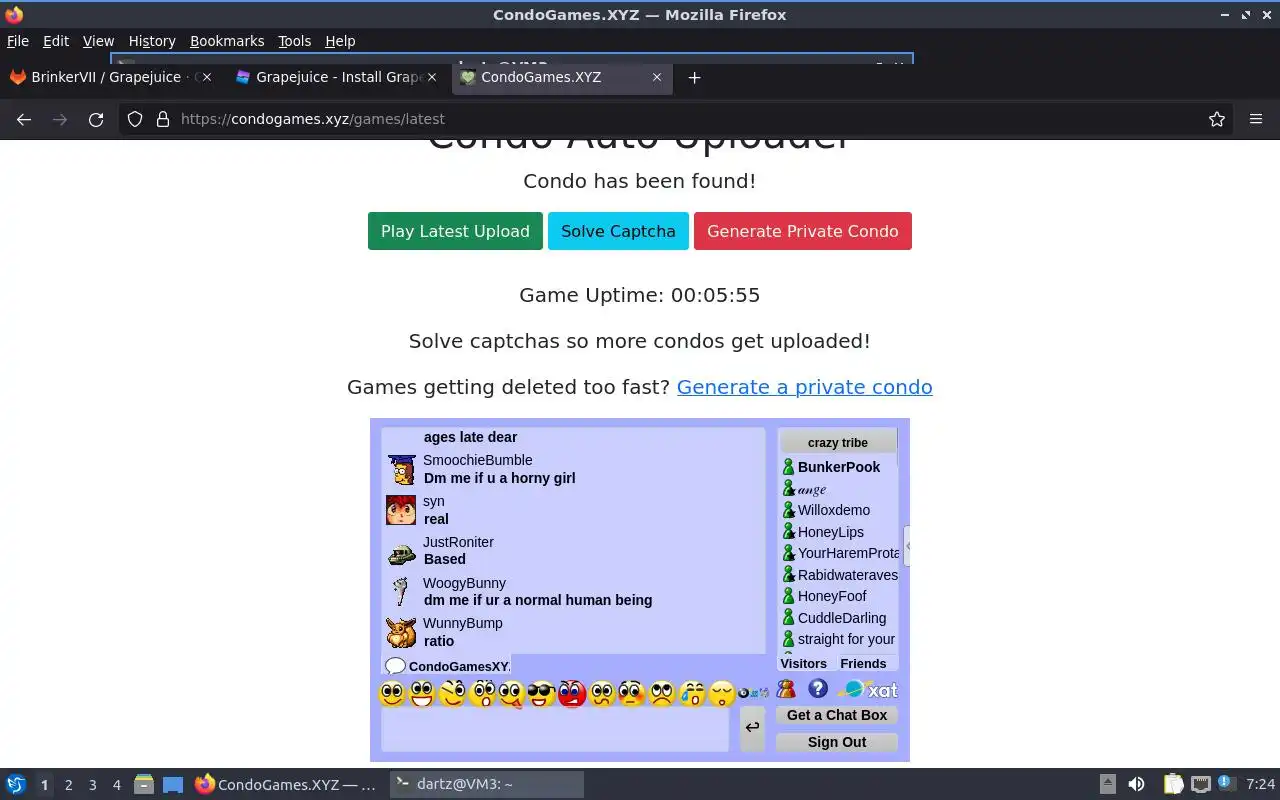Open the Help menu
This screenshot has height=800, width=1280.
(x=340, y=41)
